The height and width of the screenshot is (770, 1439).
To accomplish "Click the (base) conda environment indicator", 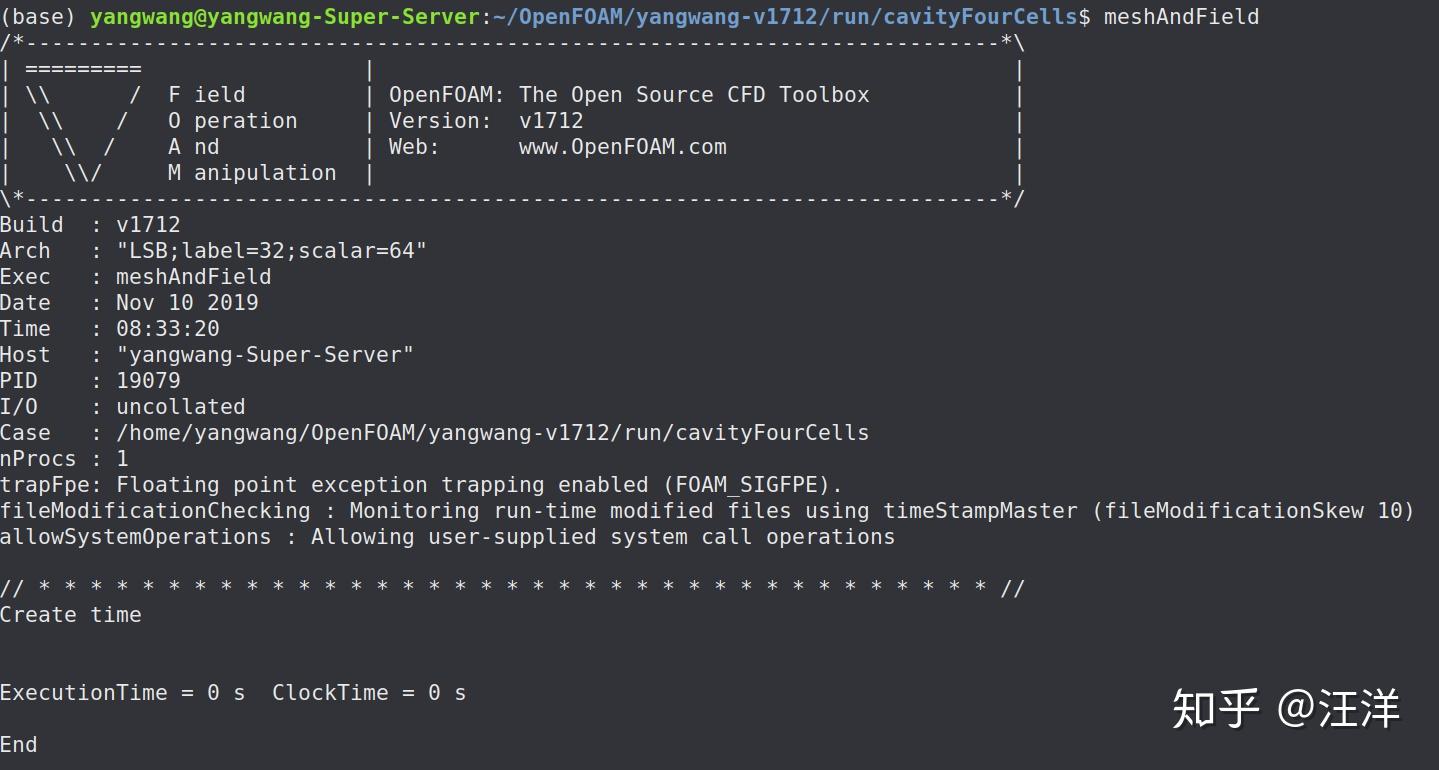I will click(40, 16).
